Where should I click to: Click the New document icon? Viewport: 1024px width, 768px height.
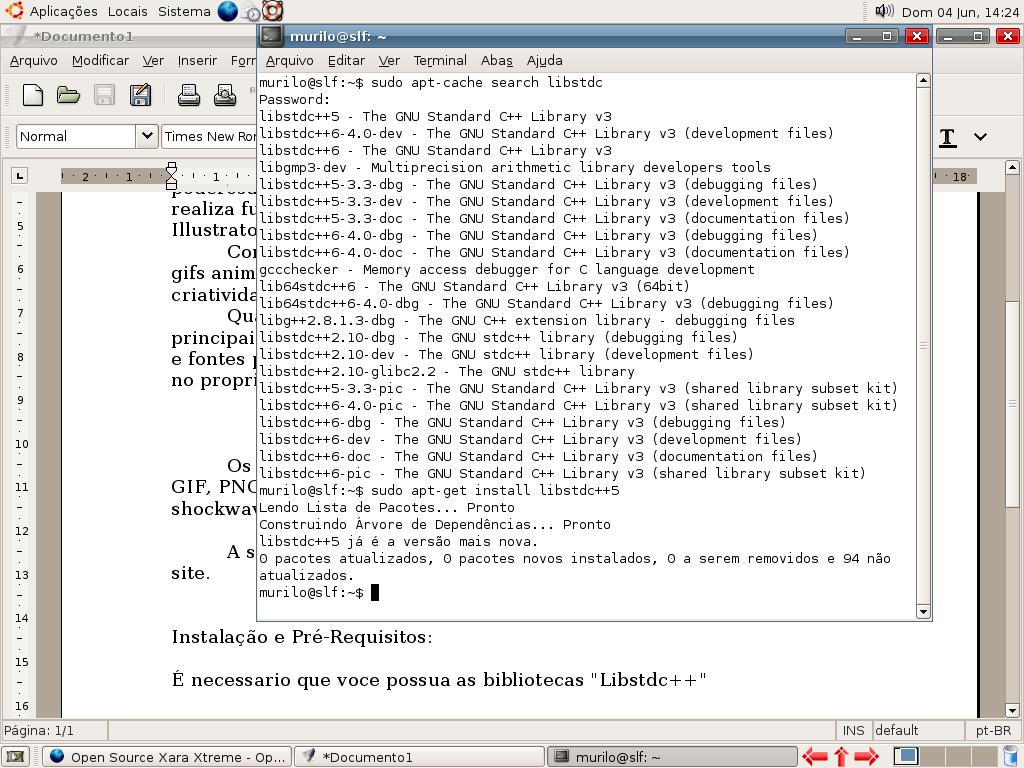click(33, 95)
